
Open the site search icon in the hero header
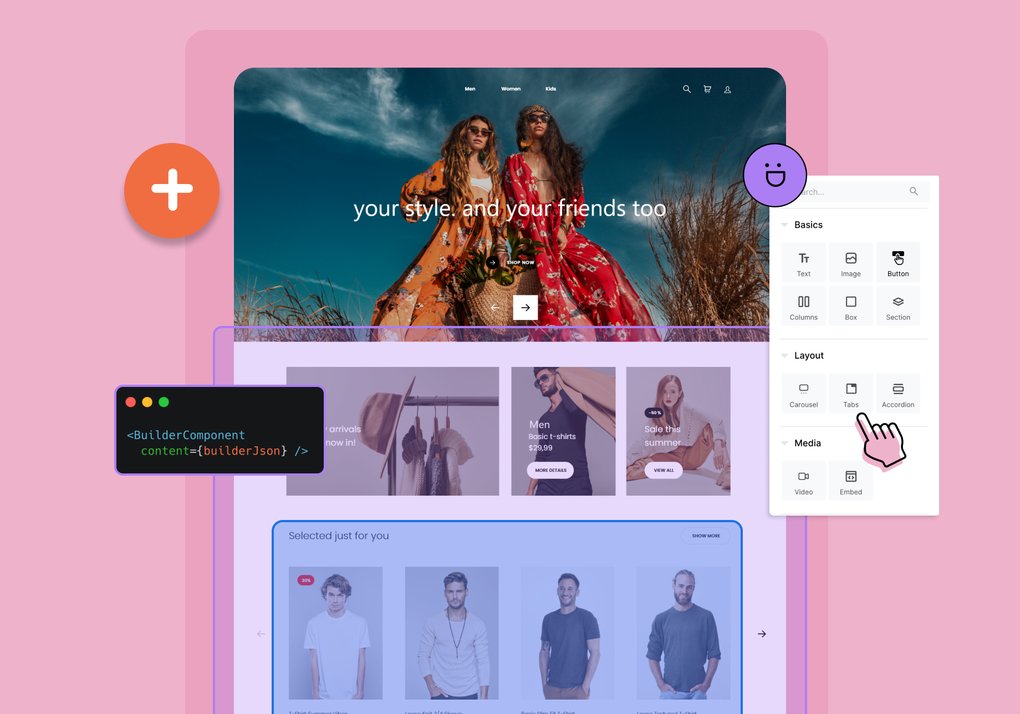(686, 89)
